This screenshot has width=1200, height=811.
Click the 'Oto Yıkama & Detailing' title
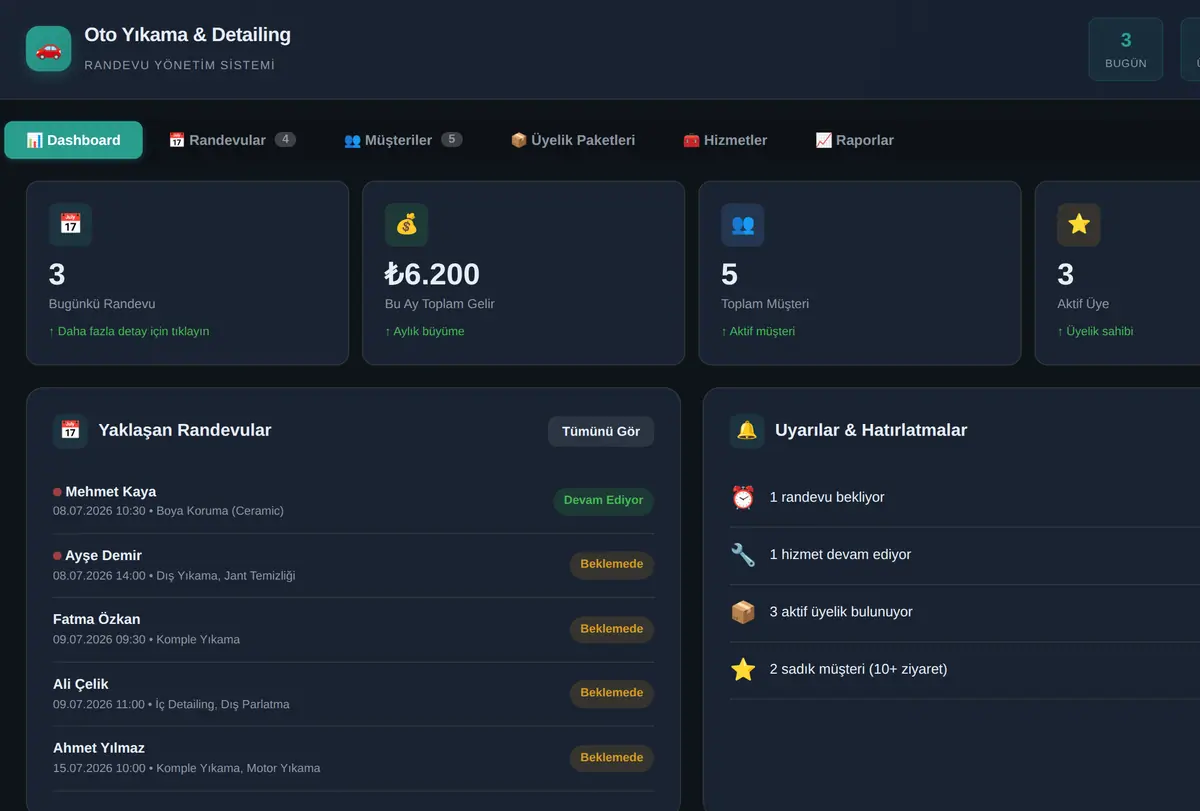tap(188, 35)
